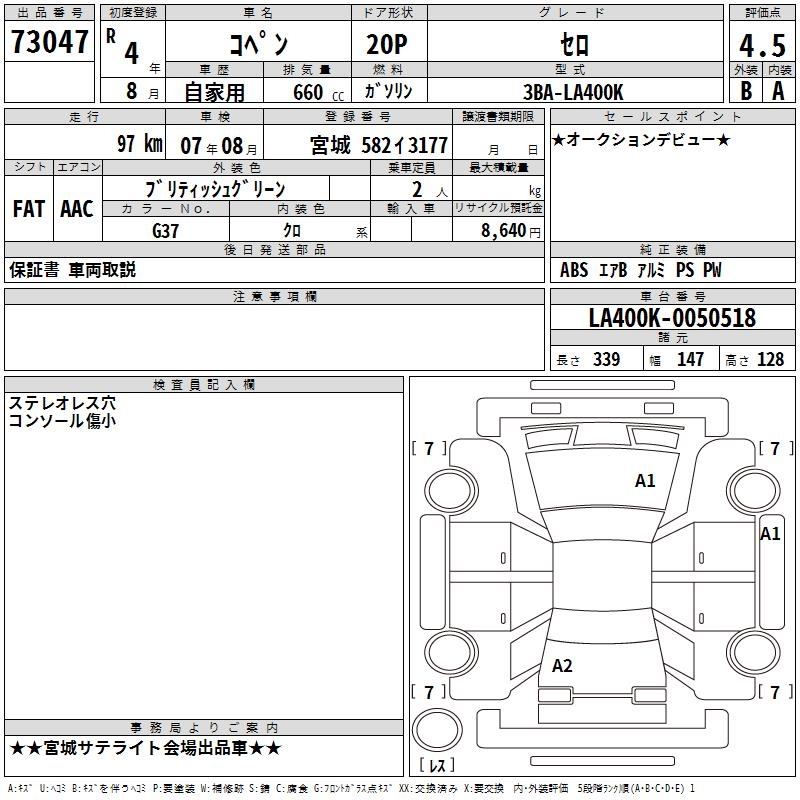Click the mileage value 97 km
This screenshot has height=800, width=800.
140,144
